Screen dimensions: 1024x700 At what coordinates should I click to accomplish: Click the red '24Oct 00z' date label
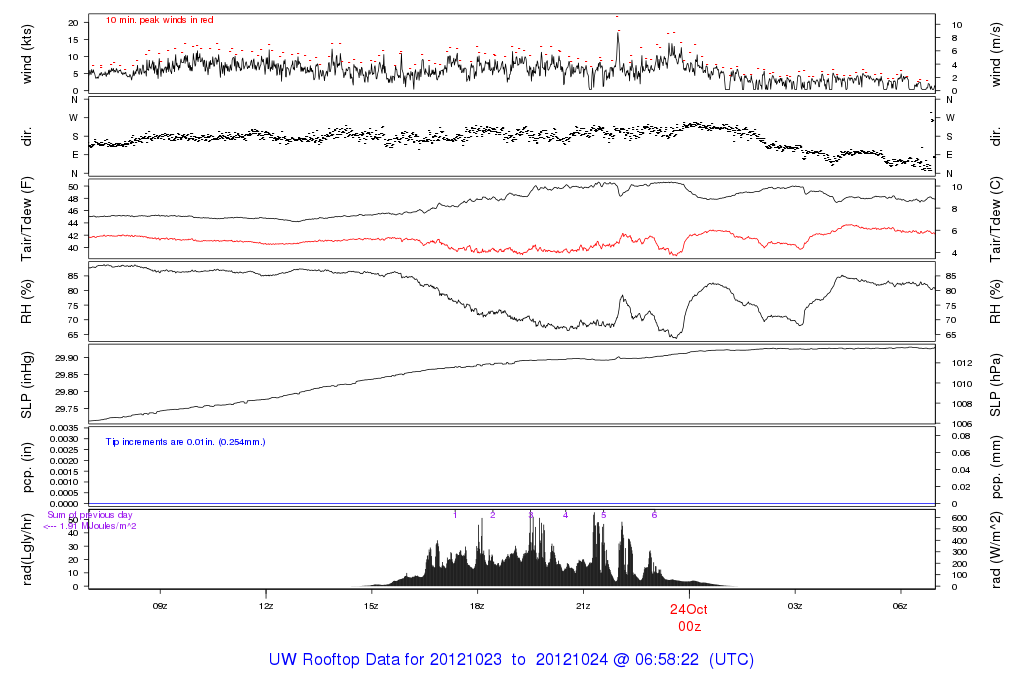click(688, 617)
